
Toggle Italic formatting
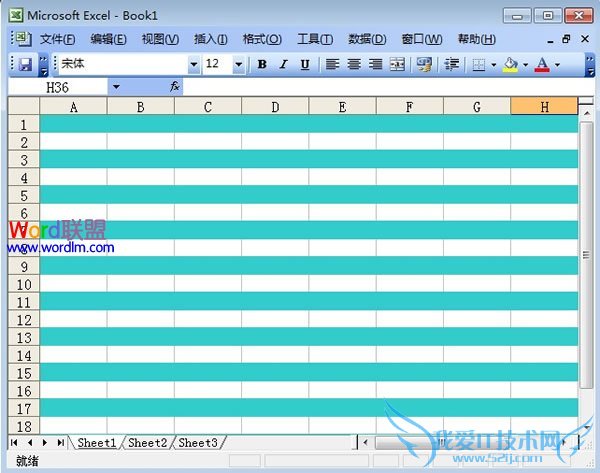282,64
